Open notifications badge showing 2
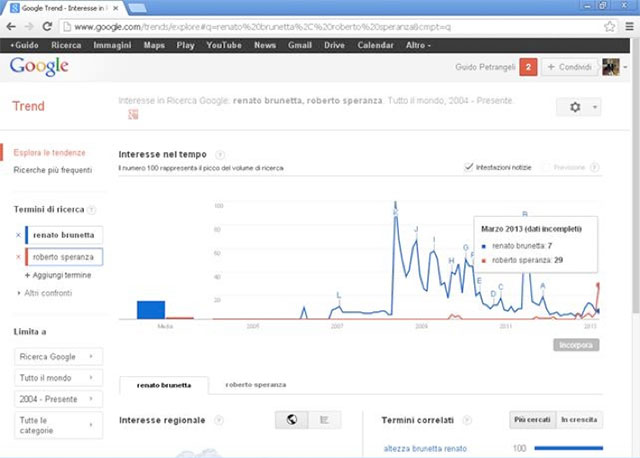640x458 pixels. pos(528,67)
